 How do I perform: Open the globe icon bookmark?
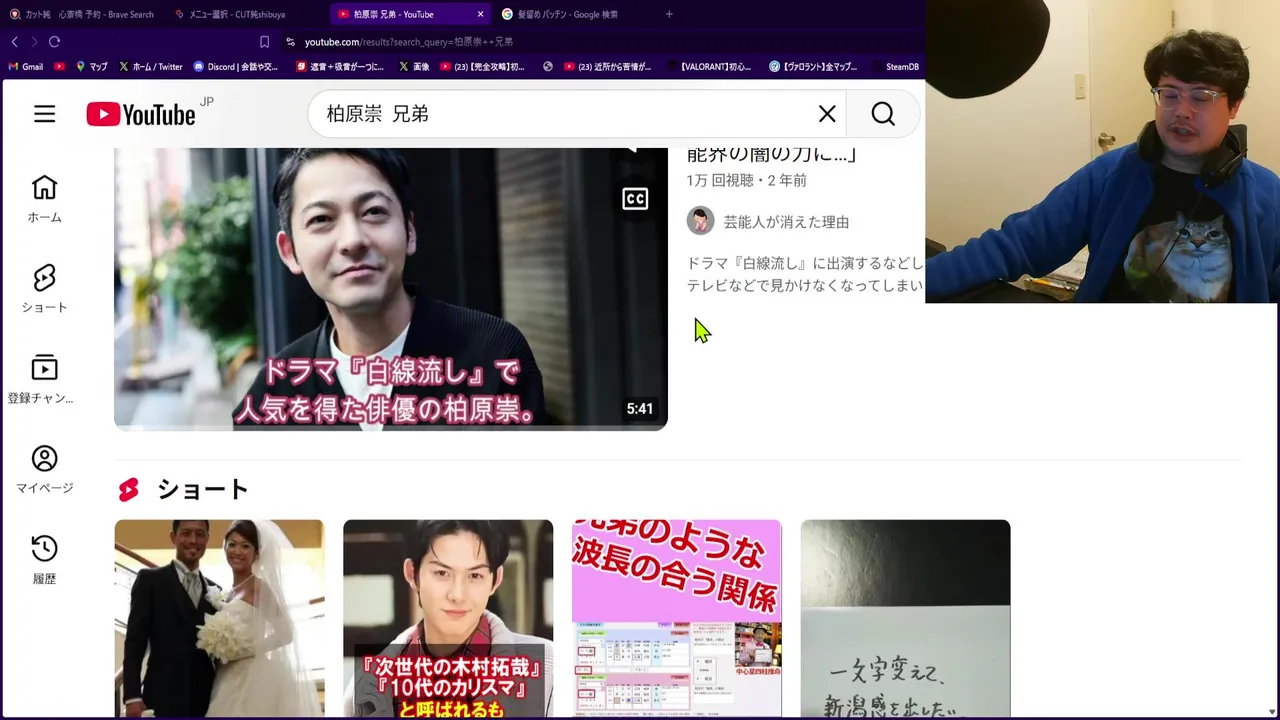point(548,67)
